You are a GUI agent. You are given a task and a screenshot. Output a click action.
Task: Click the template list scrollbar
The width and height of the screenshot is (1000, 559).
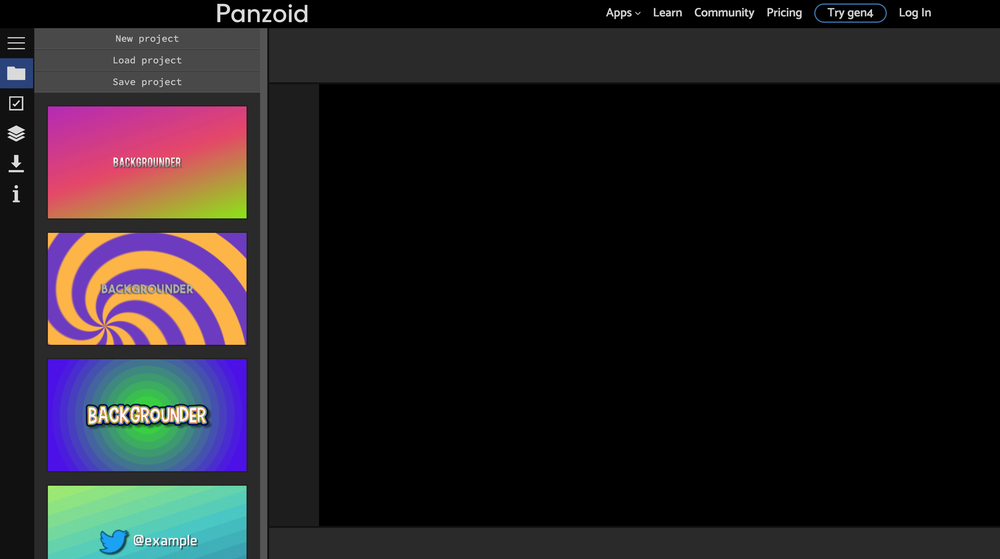point(263,293)
